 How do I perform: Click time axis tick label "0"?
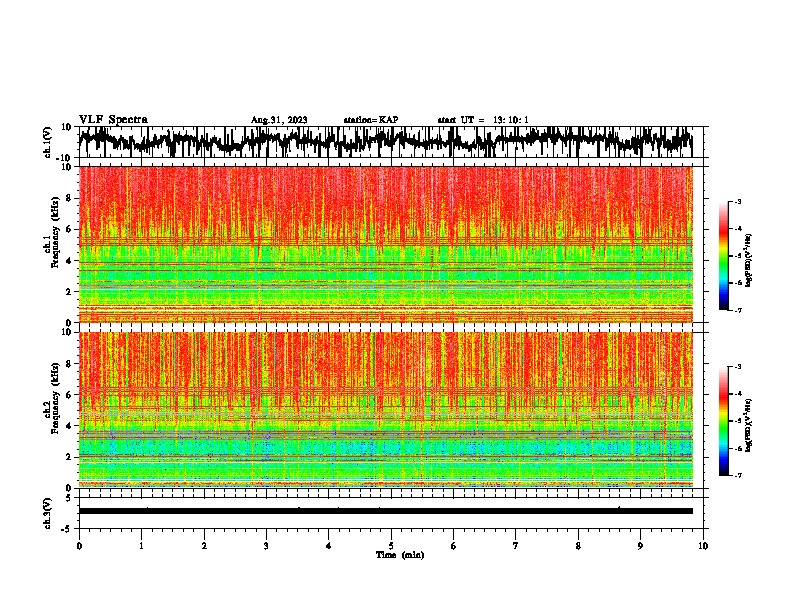(x=79, y=546)
